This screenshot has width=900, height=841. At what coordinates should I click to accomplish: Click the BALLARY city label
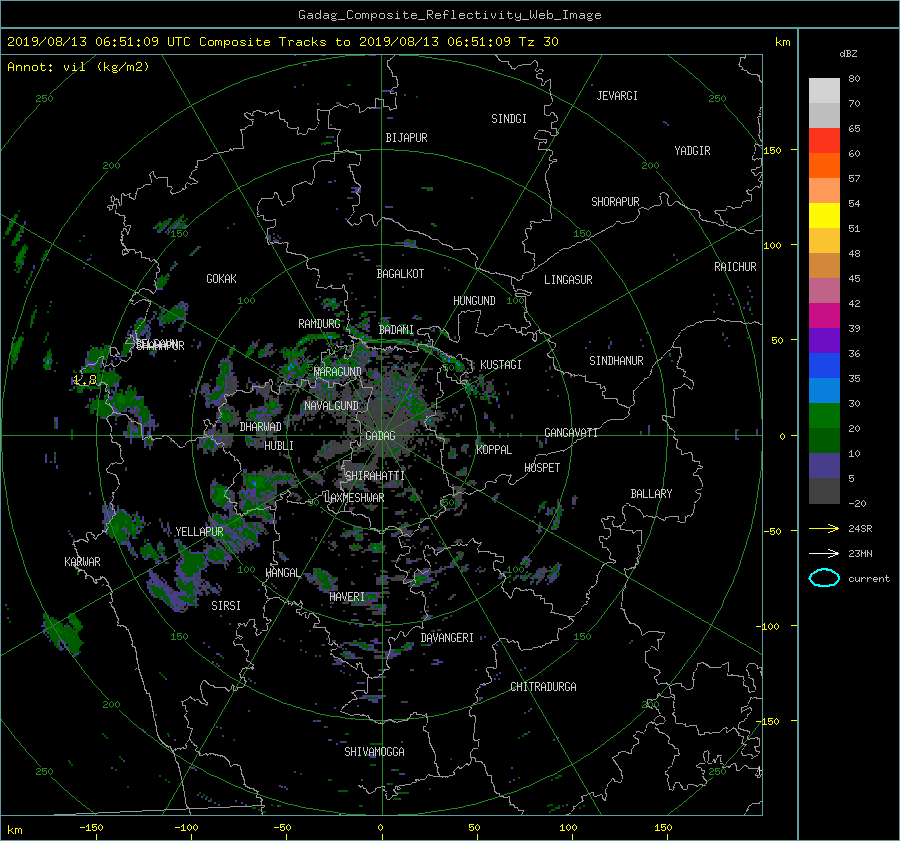point(651,494)
